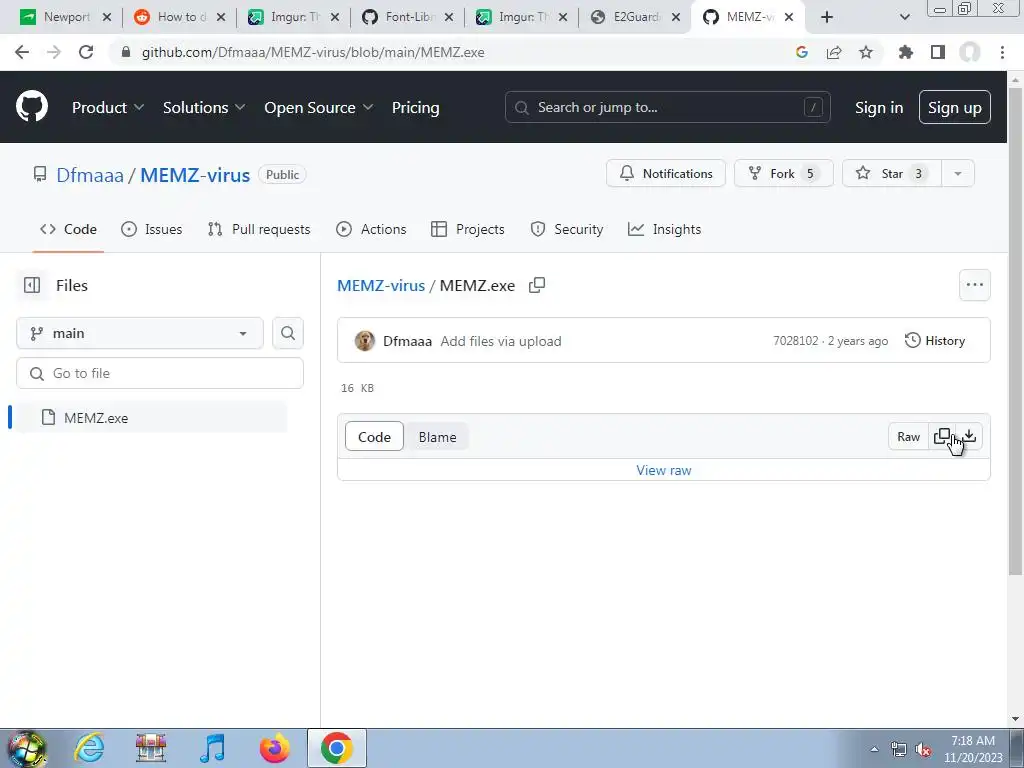Open the Dfmaaa owner profile link

(89, 175)
